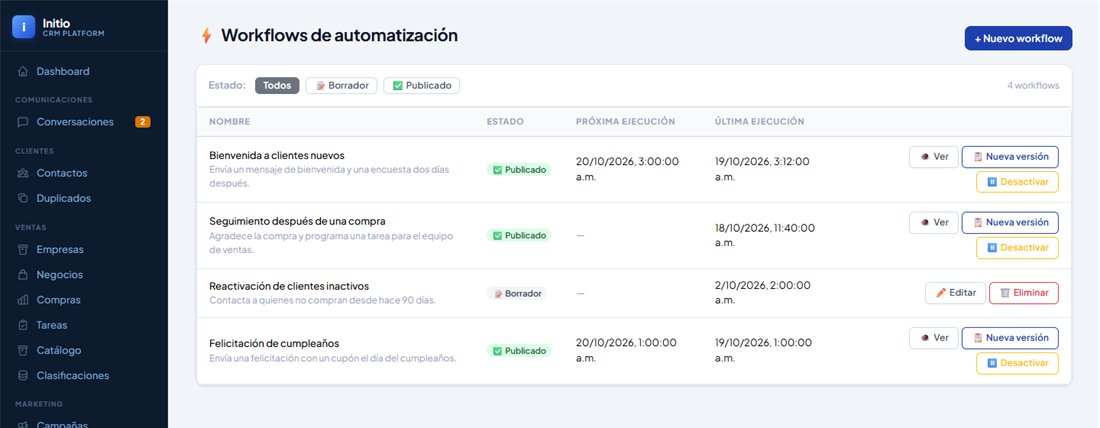Screen dimensions: 1100x428
Task: Click the Conversaciones chat bubble icon
Action: [x=23, y=122]
